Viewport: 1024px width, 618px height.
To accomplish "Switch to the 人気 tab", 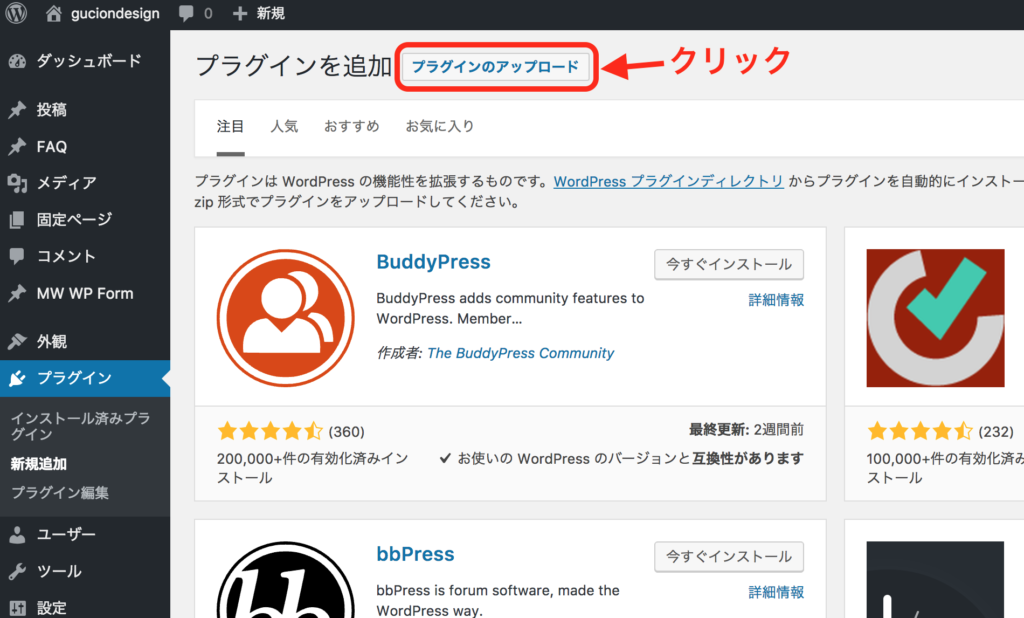I will 284,126.
